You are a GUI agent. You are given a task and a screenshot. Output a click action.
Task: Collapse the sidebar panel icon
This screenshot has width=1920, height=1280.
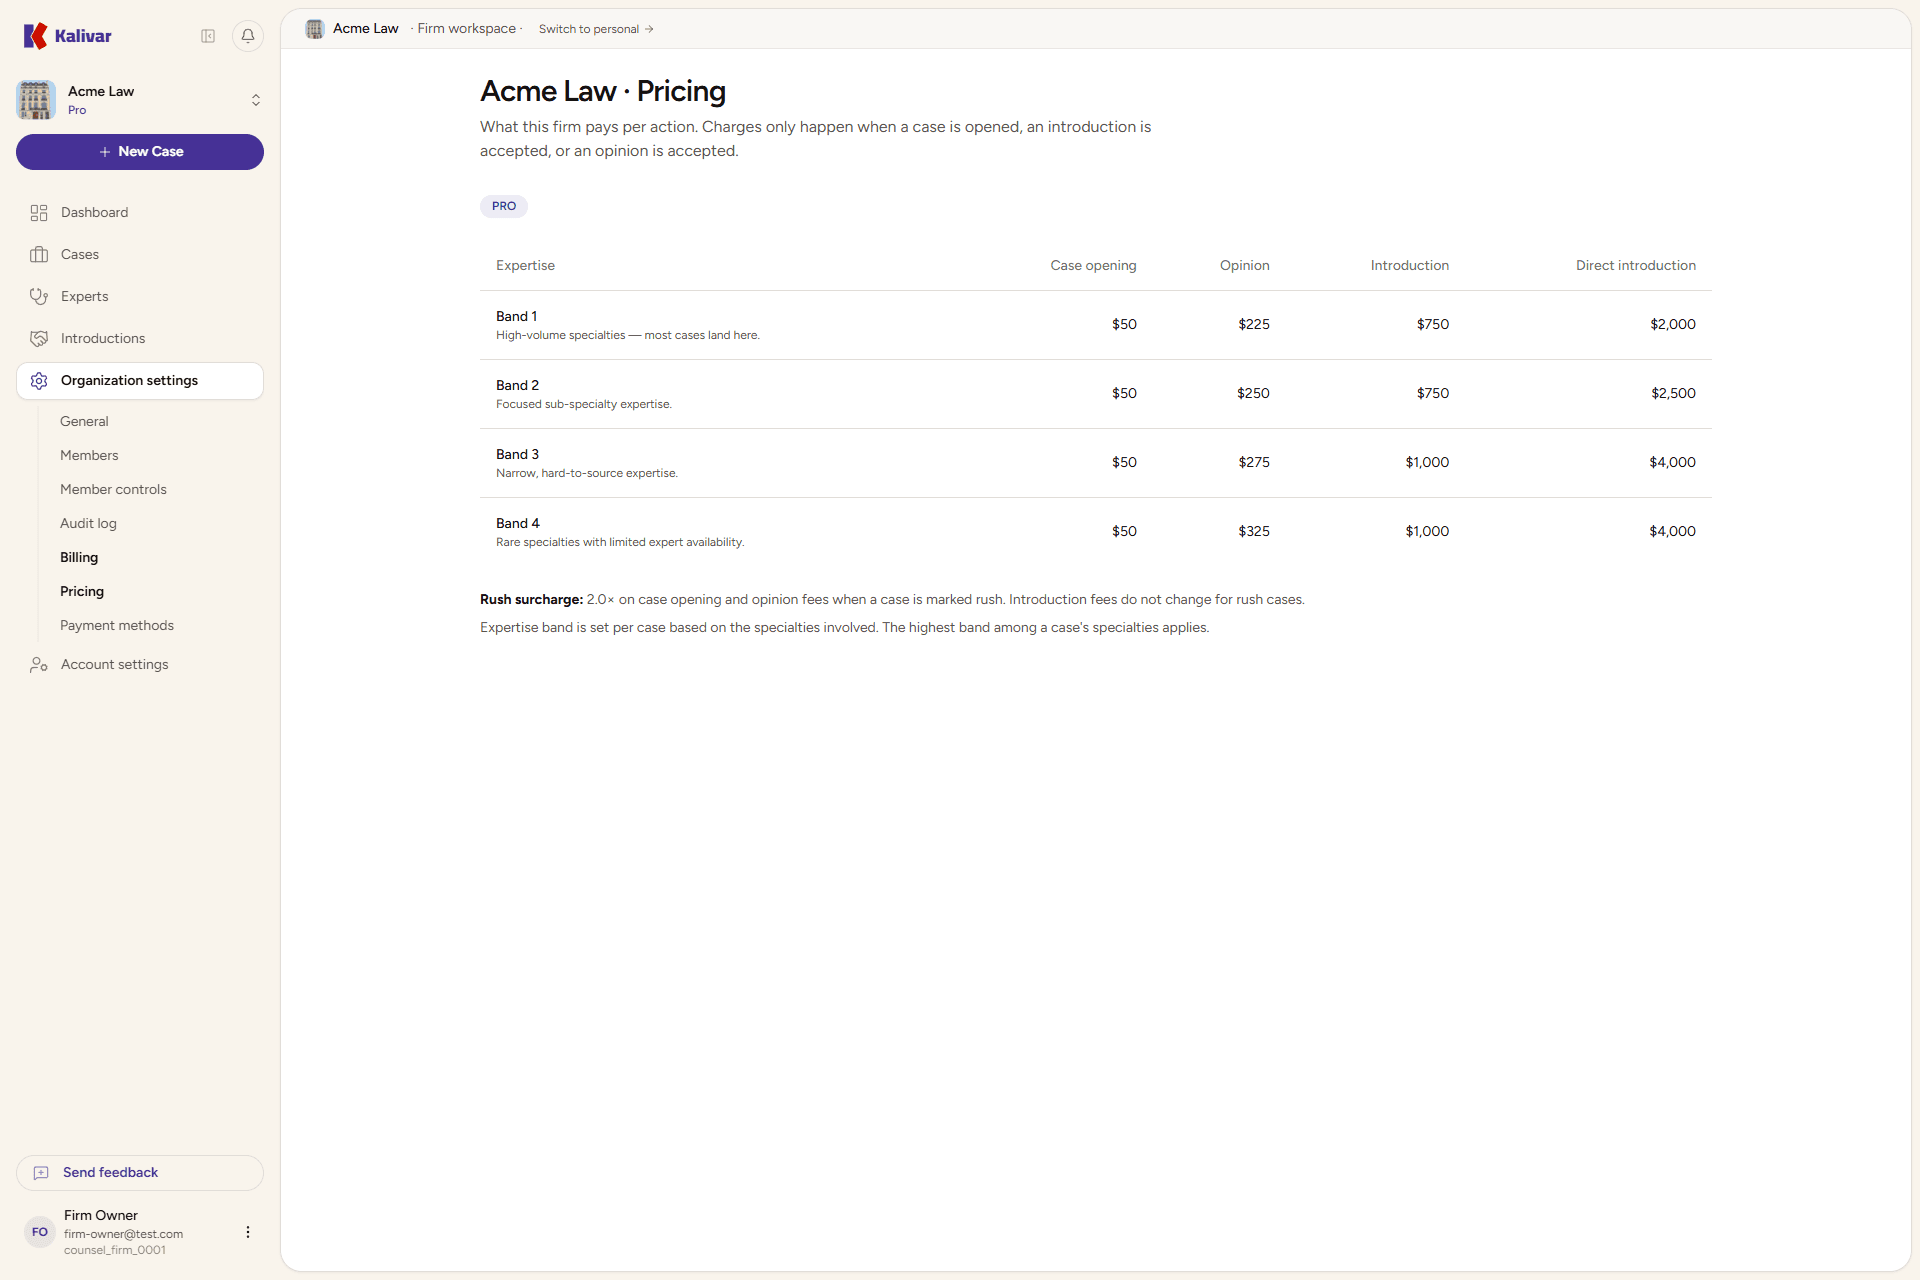tap(208, 36)
